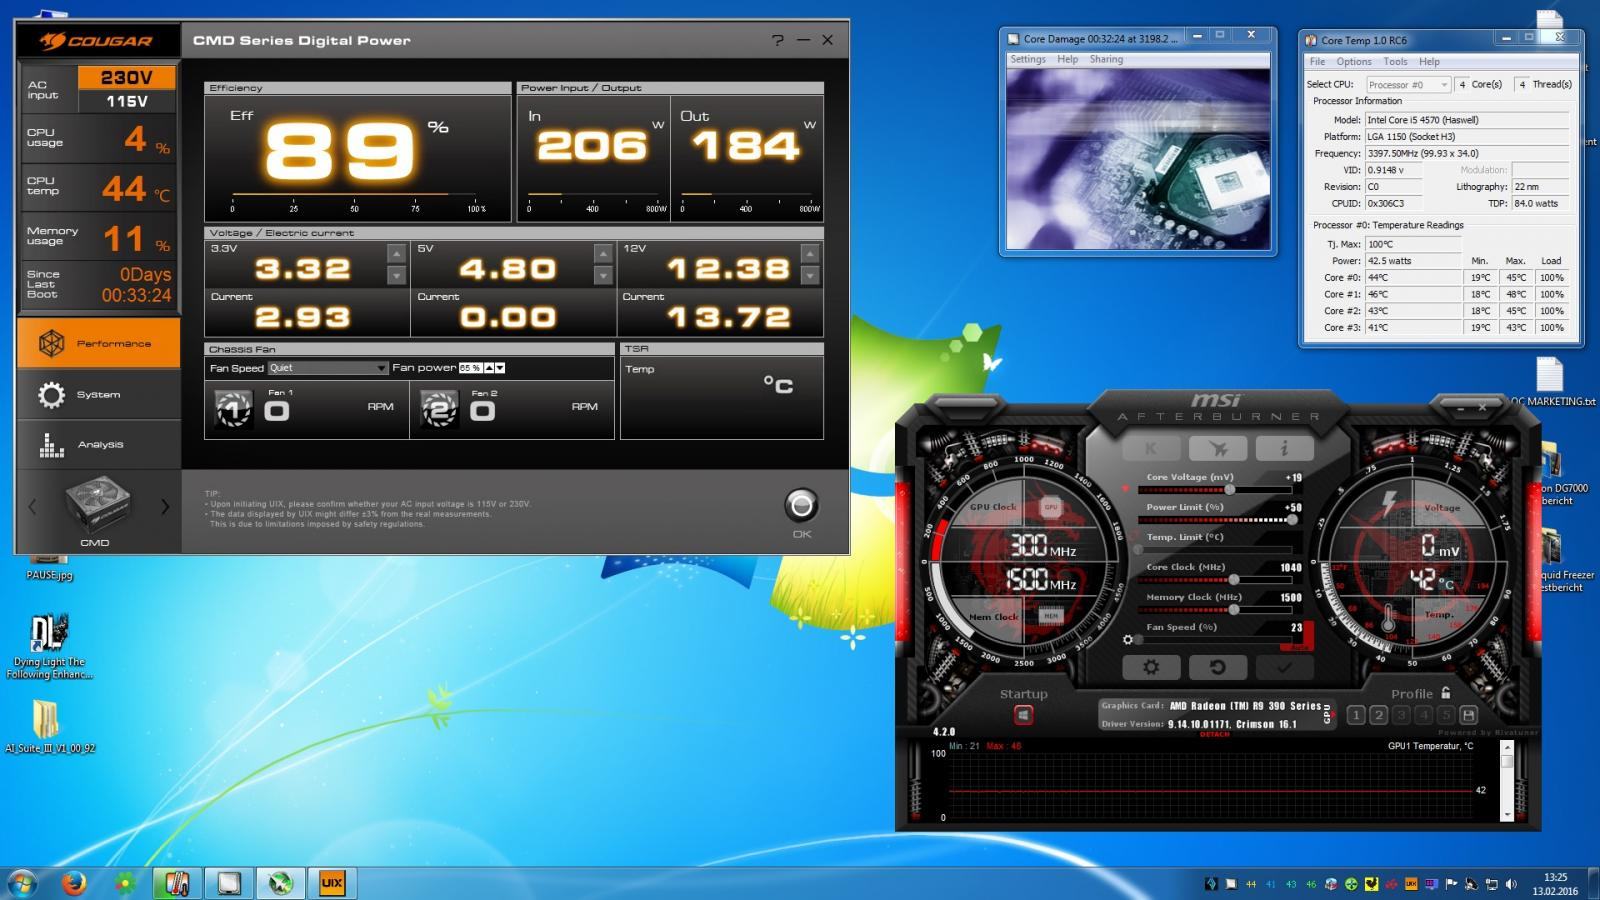This screenshot has height=900, width=1600.
Task: Open the Performance section in Cougar
Action: point(98,343)
